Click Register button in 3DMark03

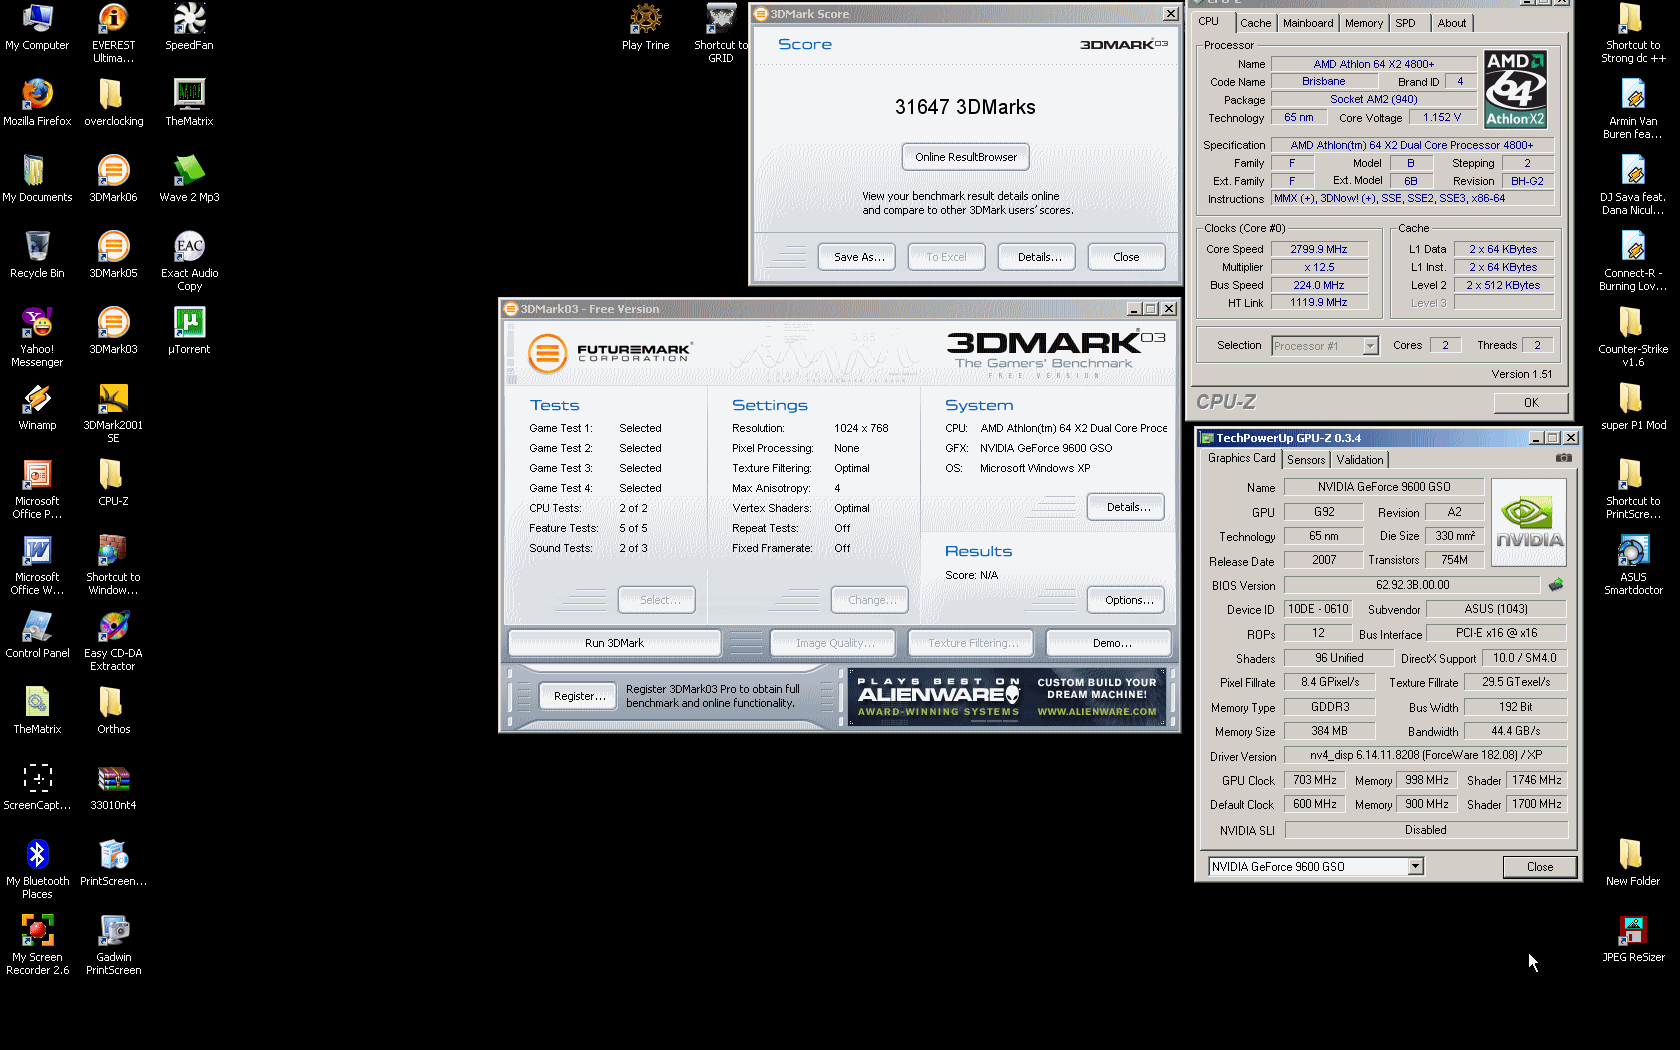click(579, 696)
